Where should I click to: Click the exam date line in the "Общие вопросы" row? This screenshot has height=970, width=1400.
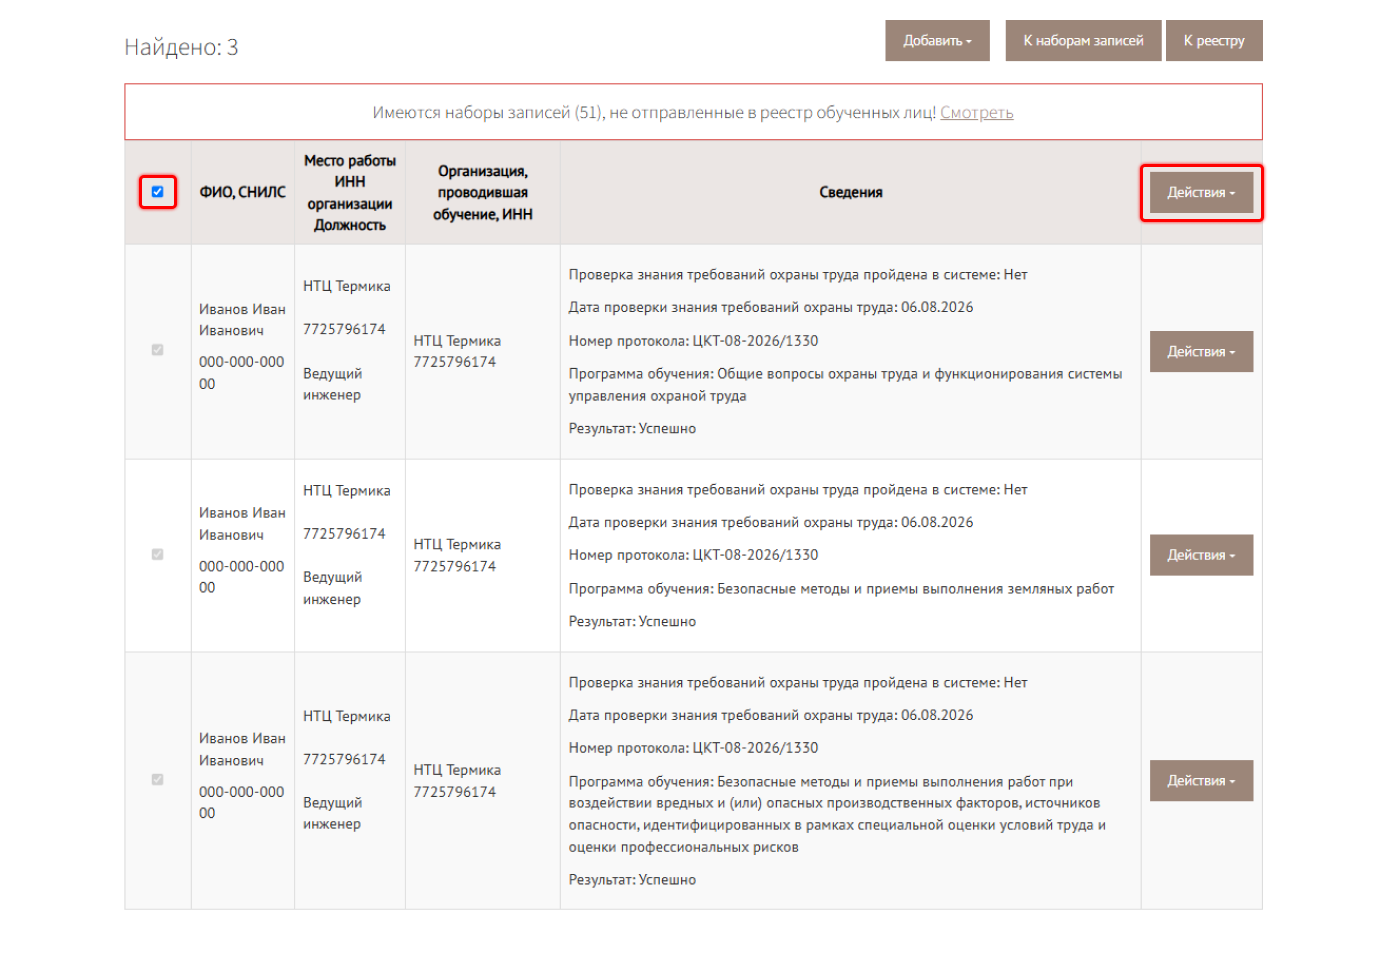(x=771, y=307)
